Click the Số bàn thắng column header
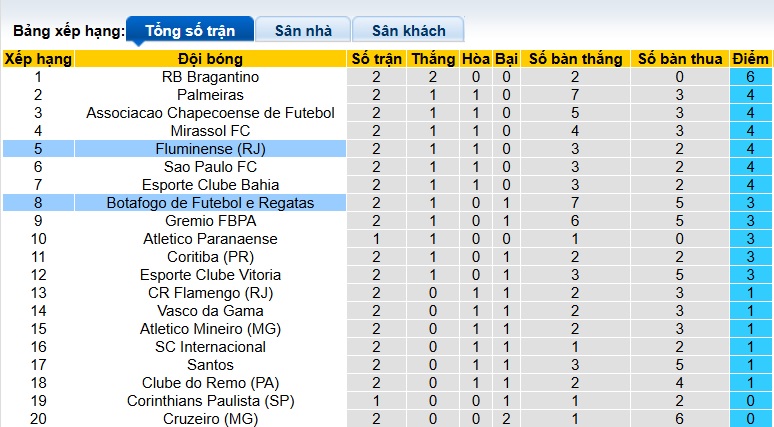This screenshot has height=427, width=774. point(575,59)
